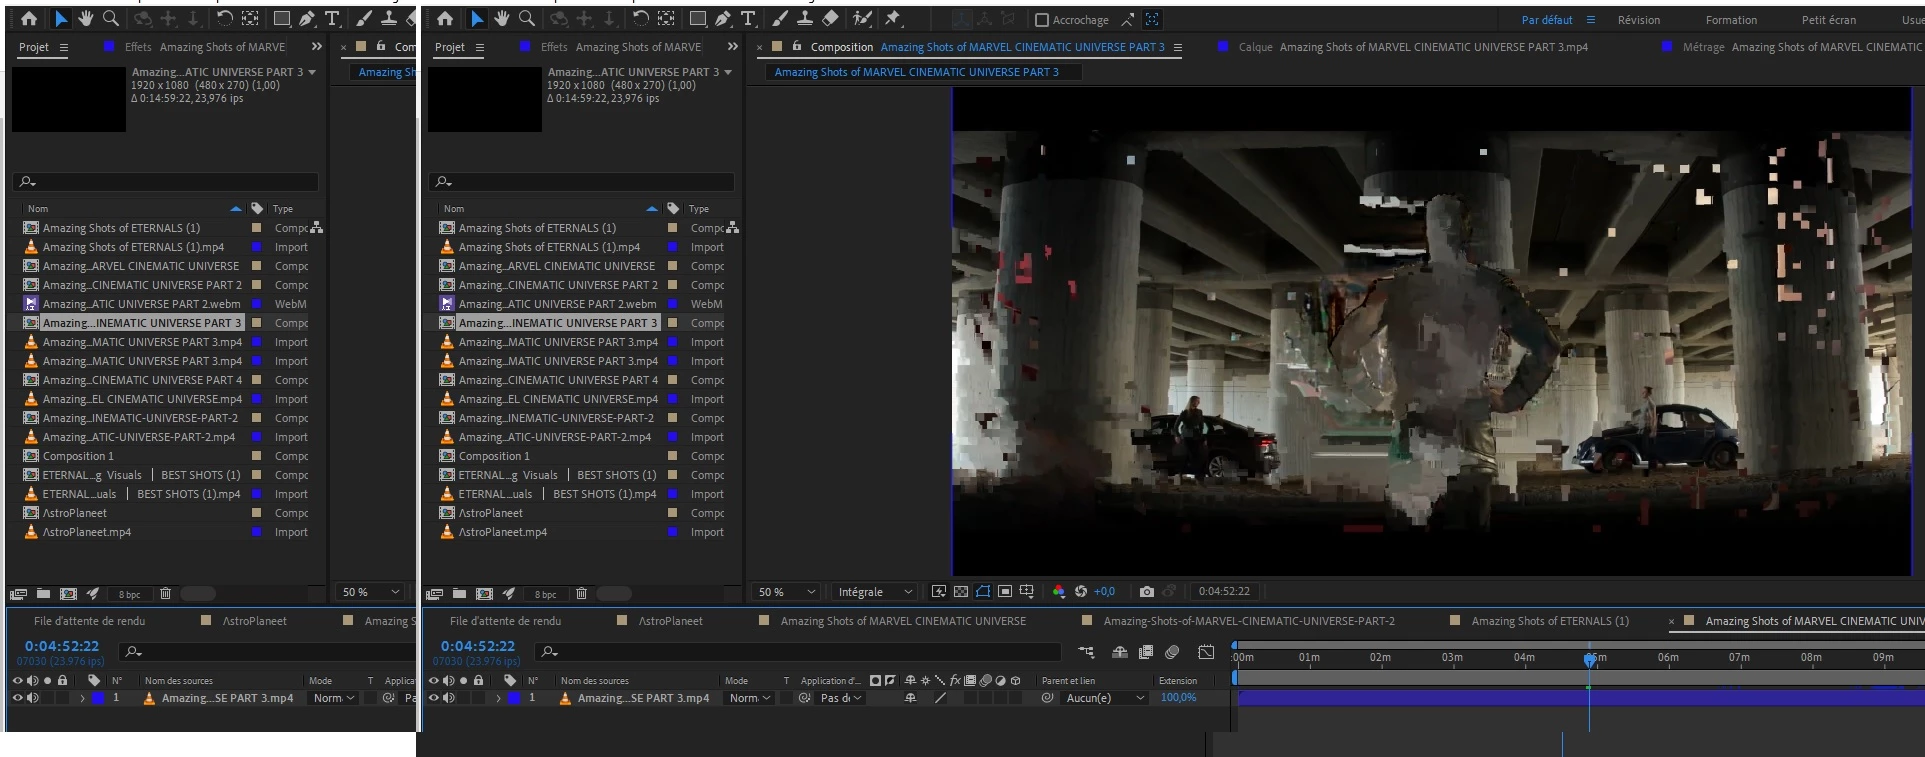1925x757 pixels.
Task: Open the grid and guide options dropdown
Action: 1027,591
